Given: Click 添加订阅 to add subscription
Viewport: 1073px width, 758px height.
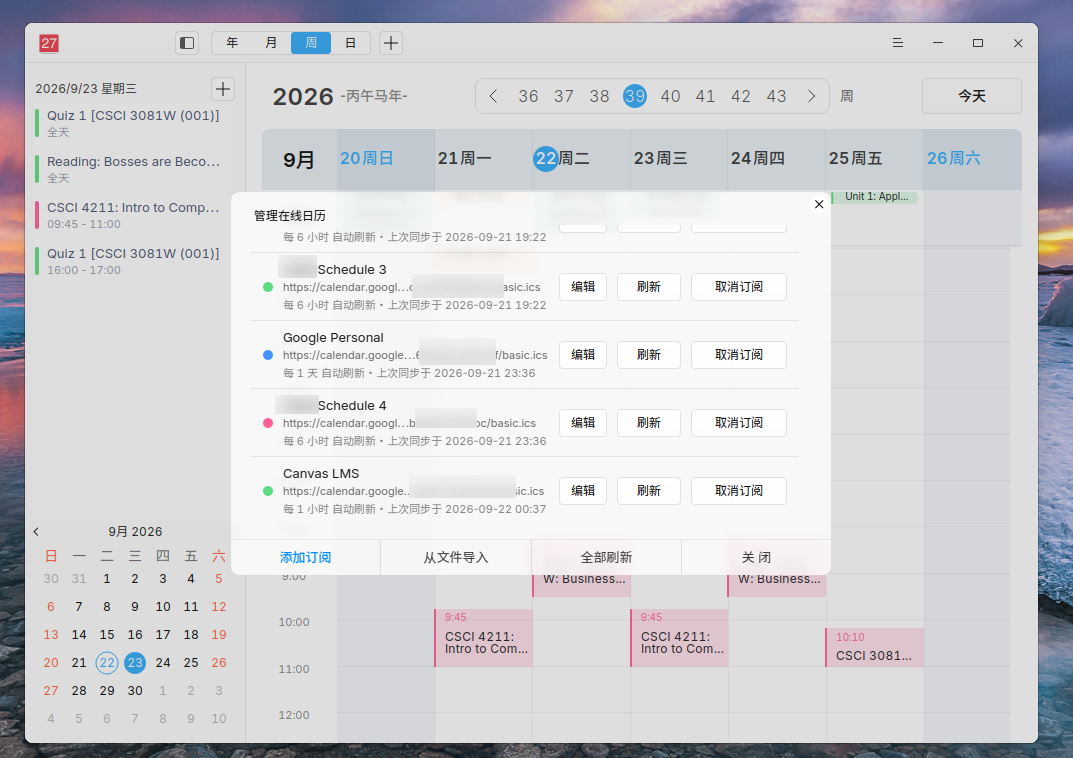Looking at the screenshot, I should click(305, 558).
